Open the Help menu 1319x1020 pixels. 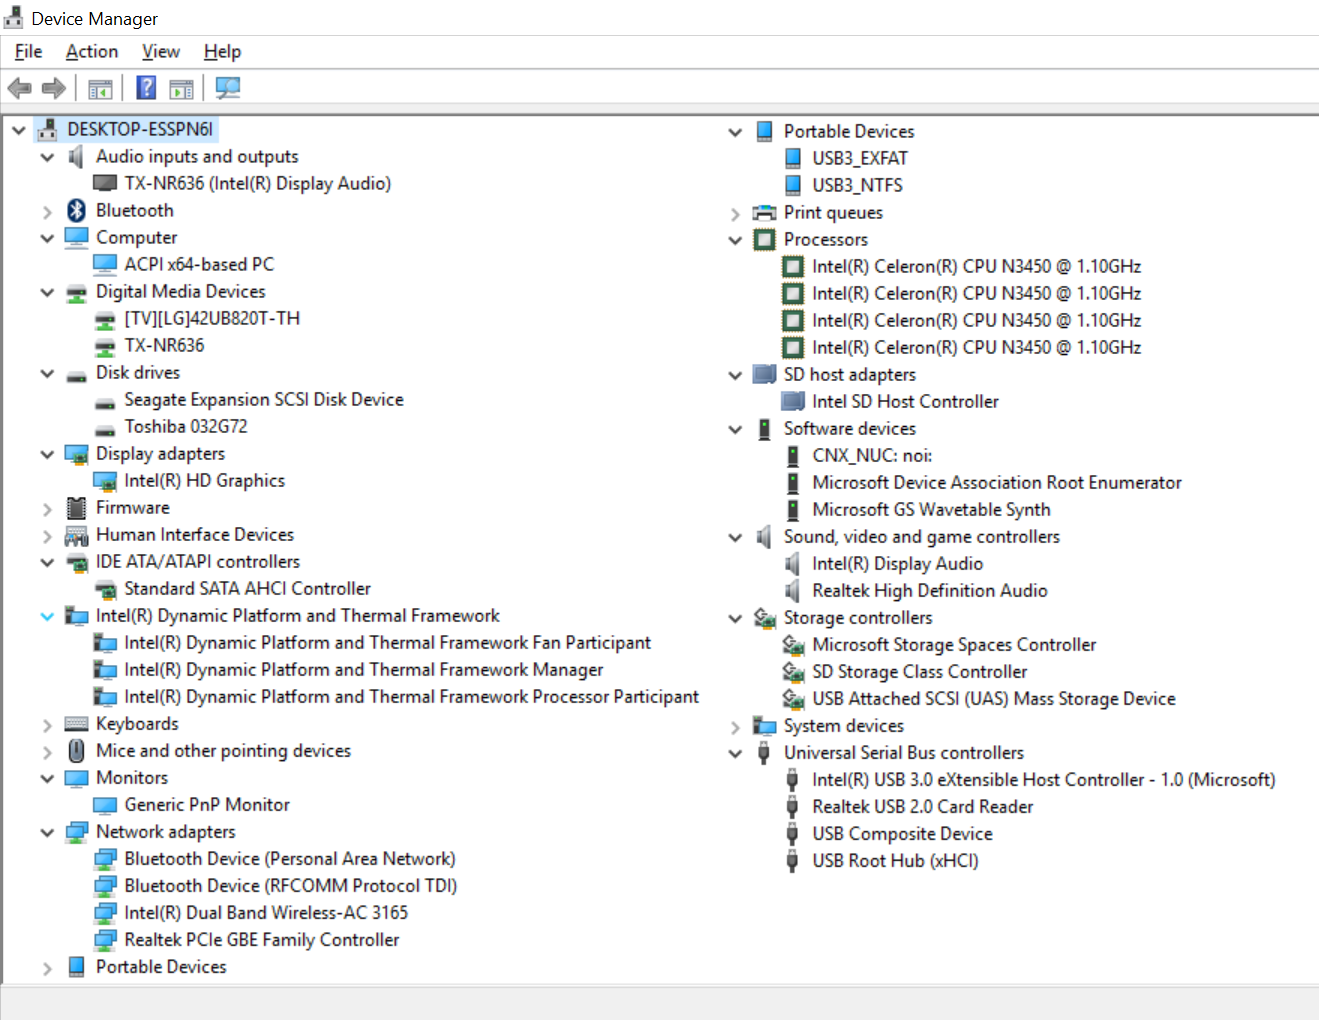222,51
